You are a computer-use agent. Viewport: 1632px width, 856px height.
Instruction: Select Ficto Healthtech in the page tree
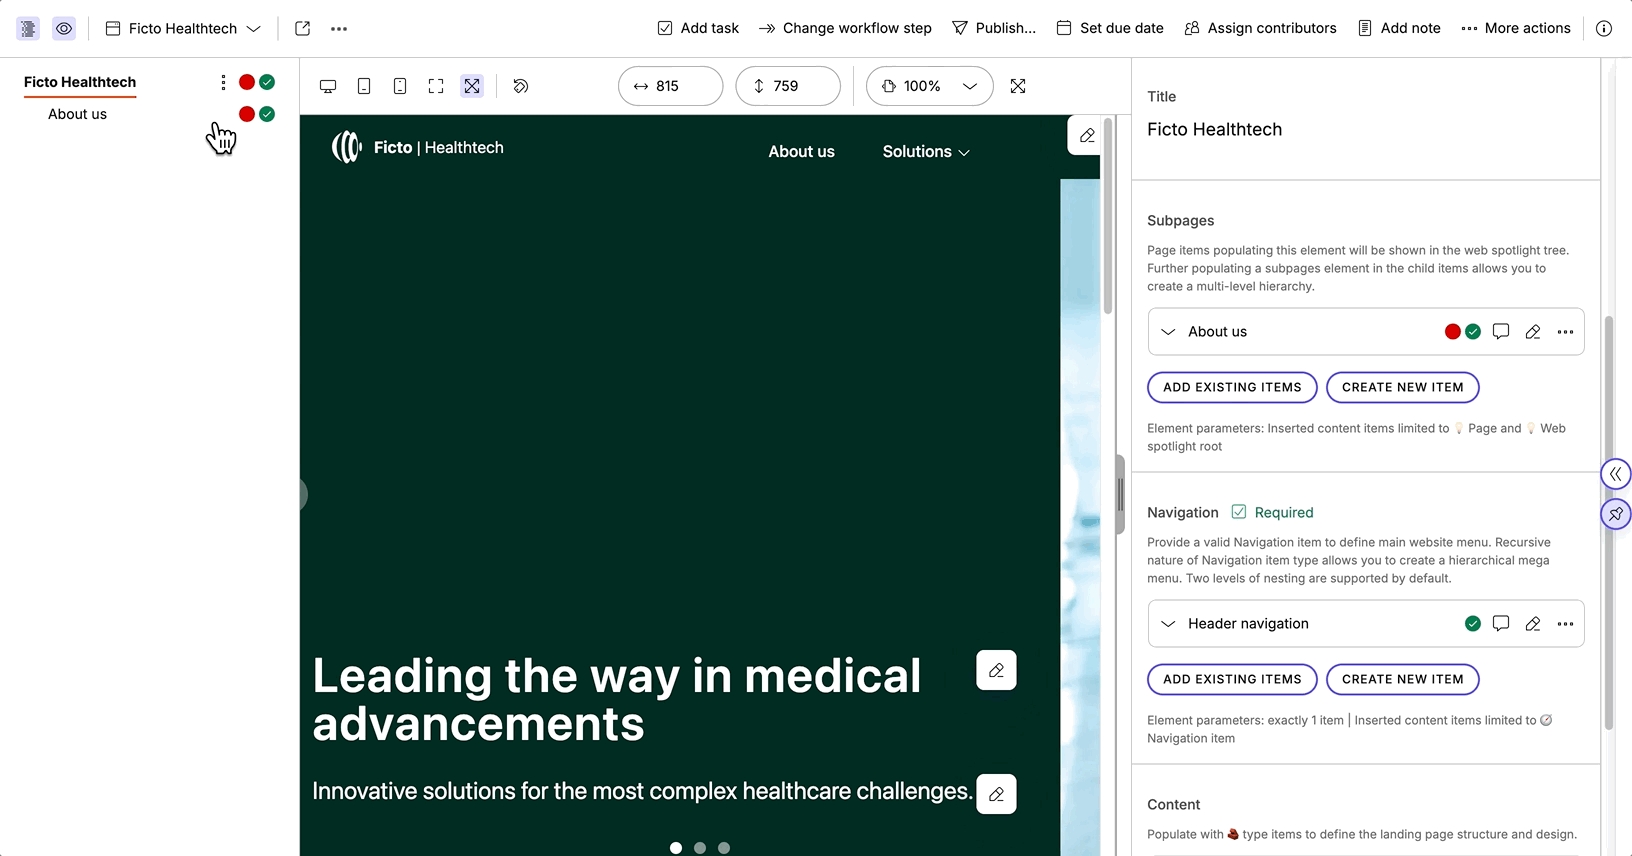pyautogui.click(x=80, y=82)
